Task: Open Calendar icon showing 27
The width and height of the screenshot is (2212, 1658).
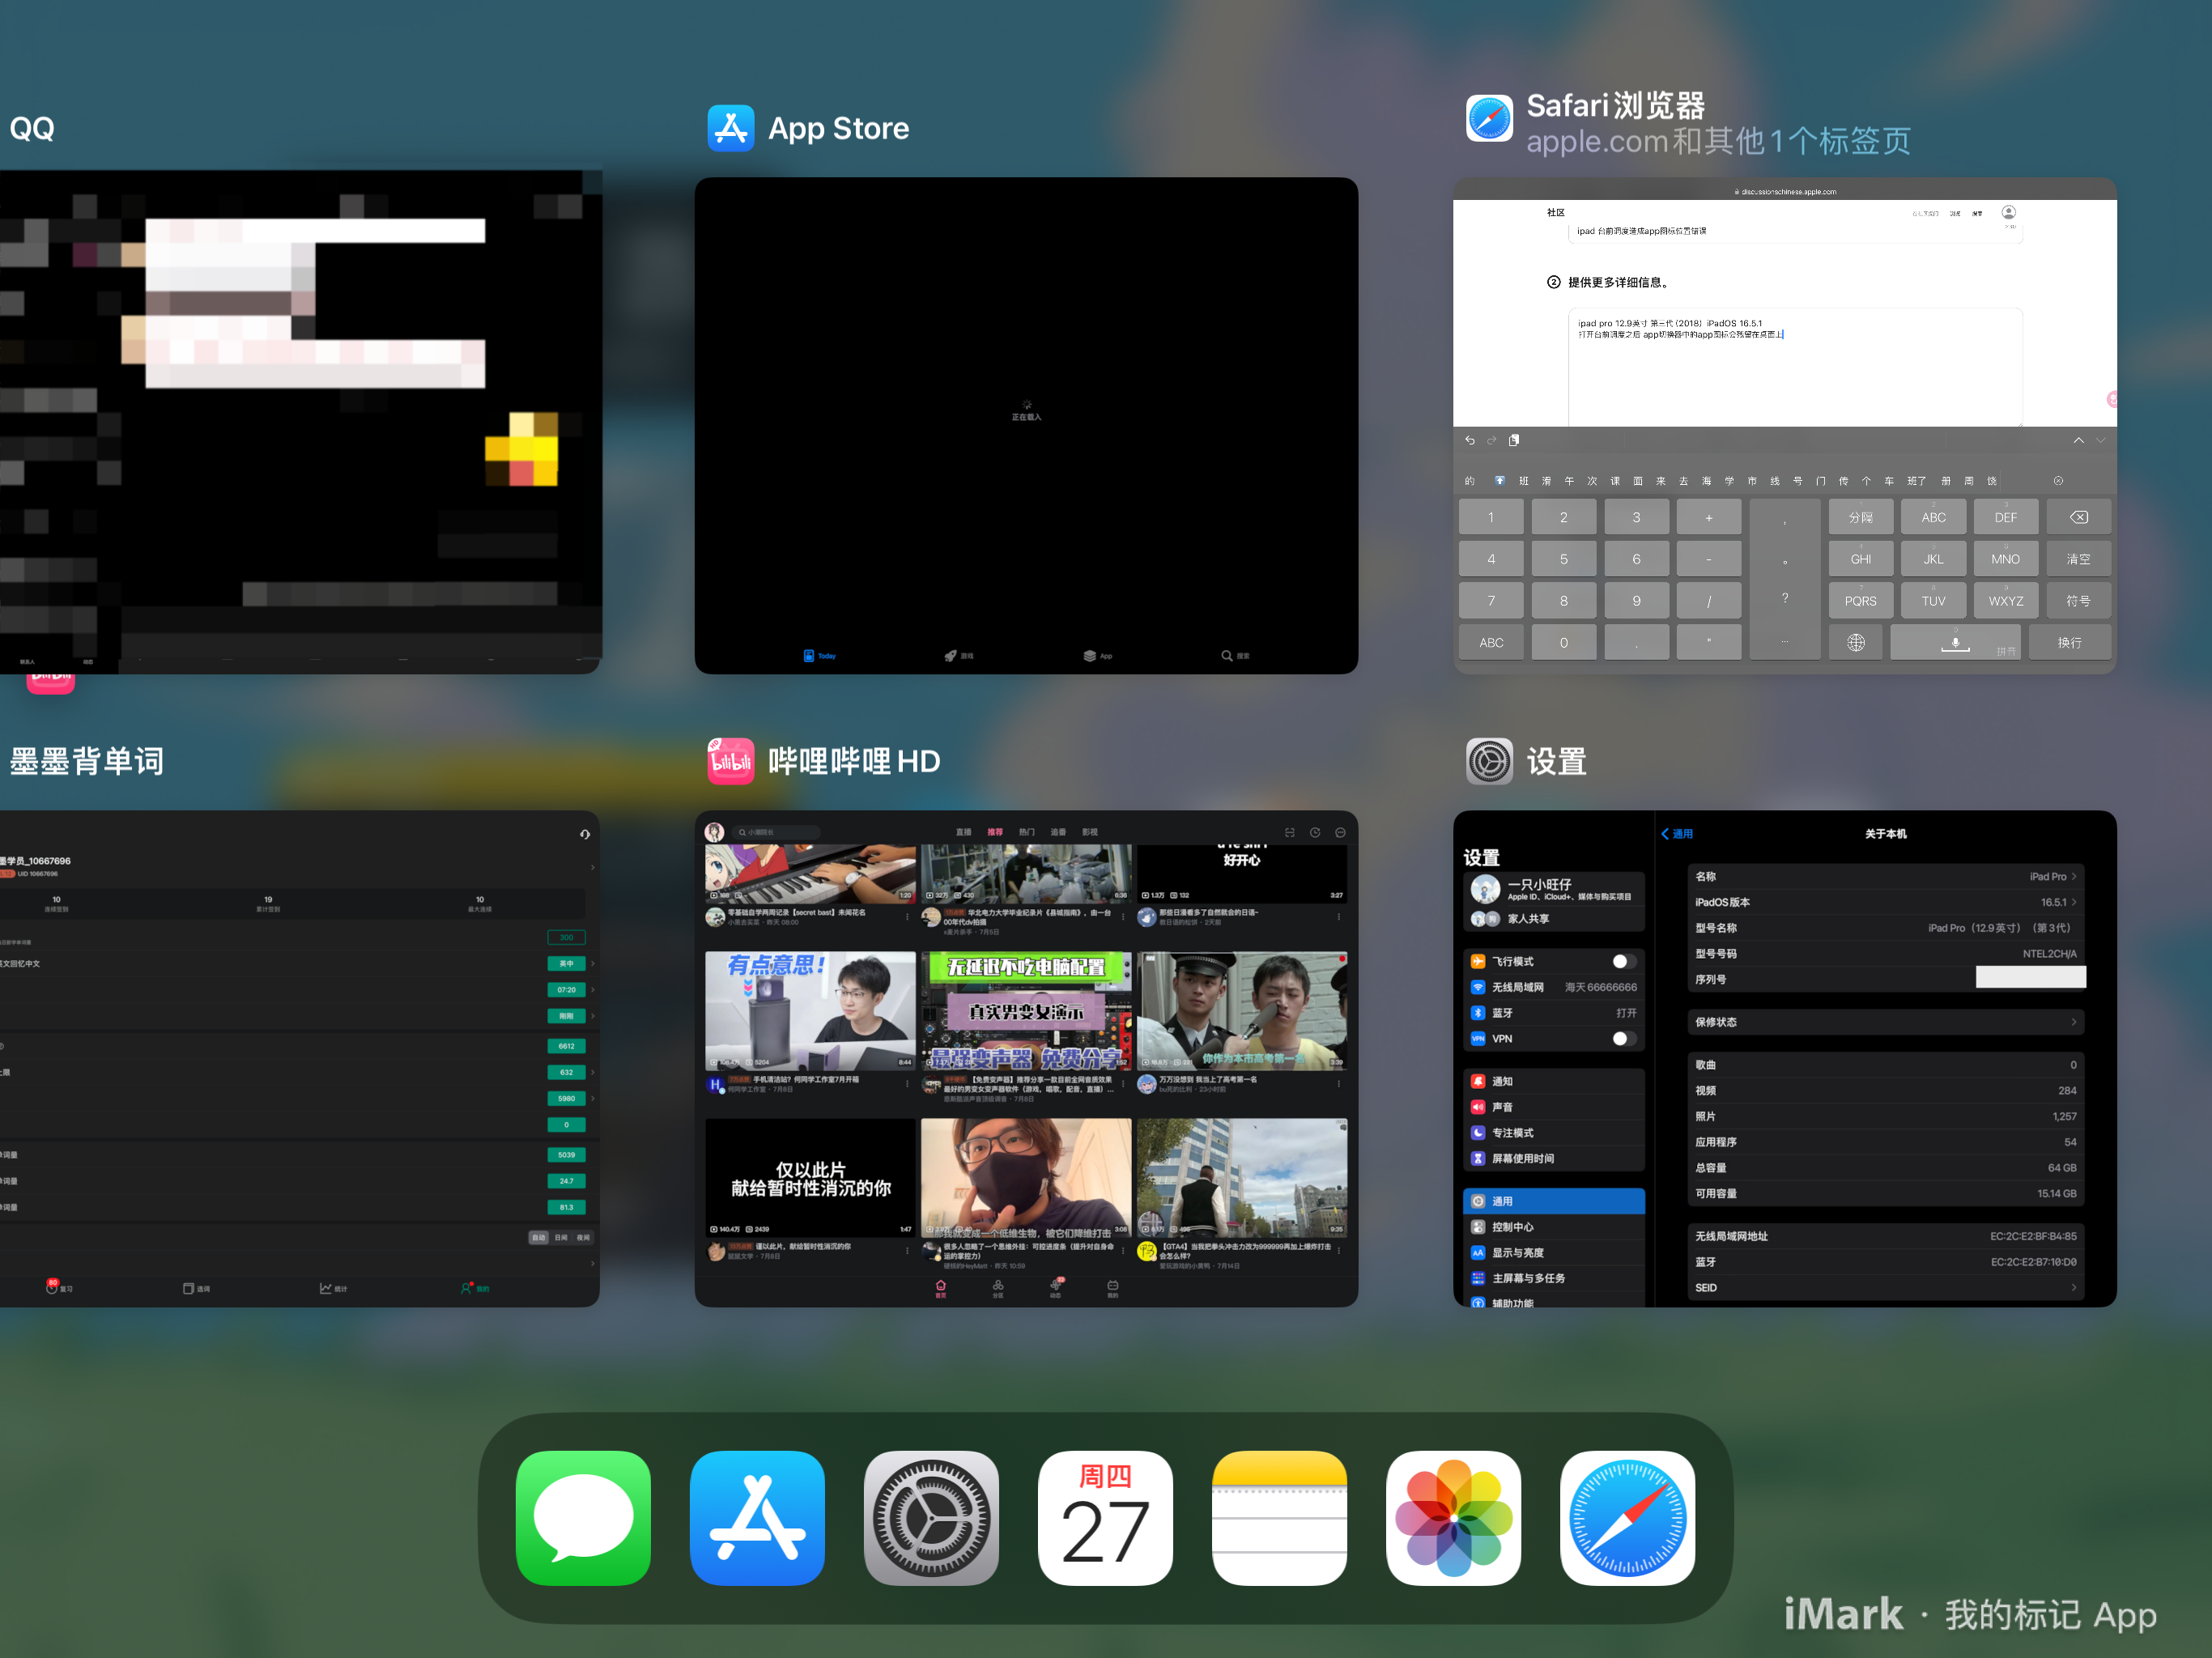Action: point(1105,1517)
